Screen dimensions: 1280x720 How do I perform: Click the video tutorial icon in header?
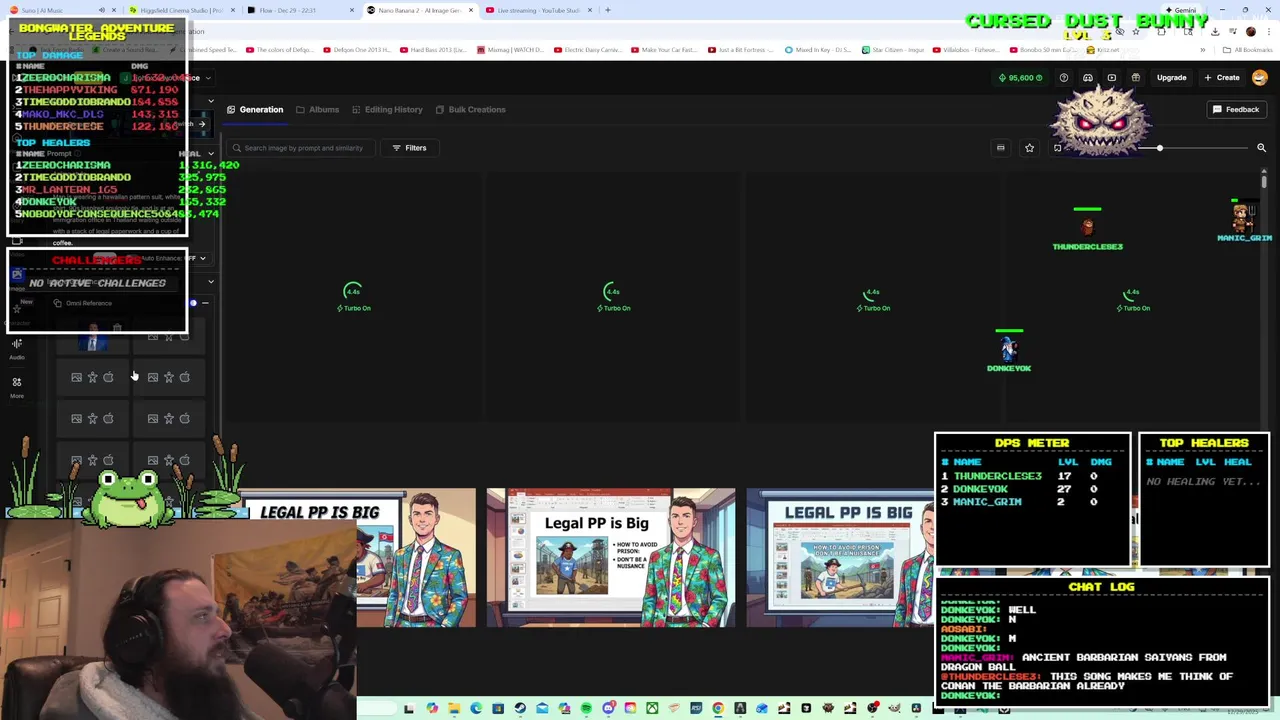(1112, 77)
